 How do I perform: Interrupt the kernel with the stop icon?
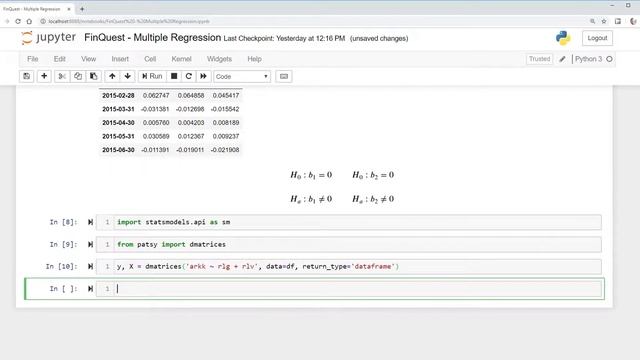(x=174, y=76)
